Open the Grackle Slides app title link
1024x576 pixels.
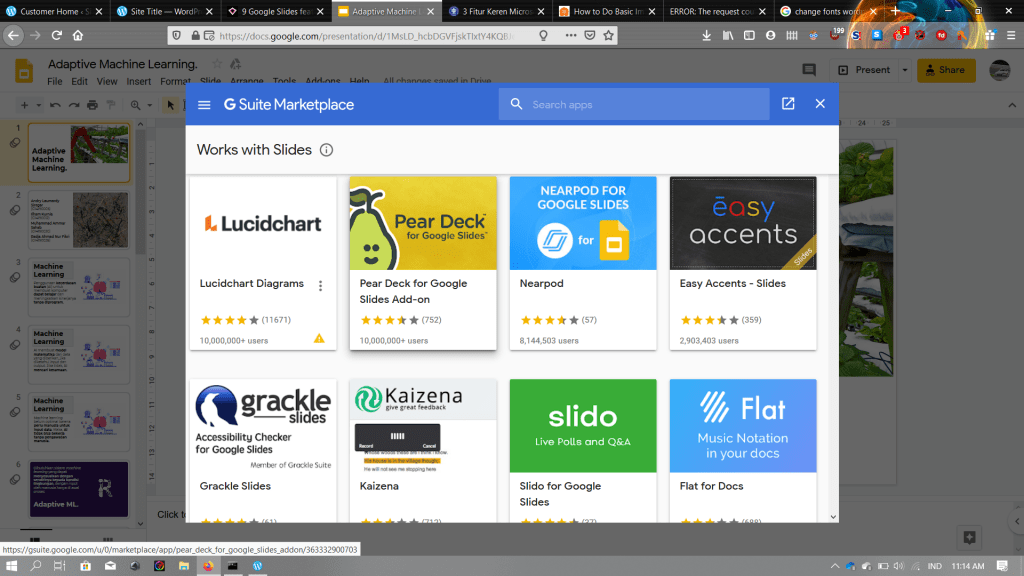point(235,486)
